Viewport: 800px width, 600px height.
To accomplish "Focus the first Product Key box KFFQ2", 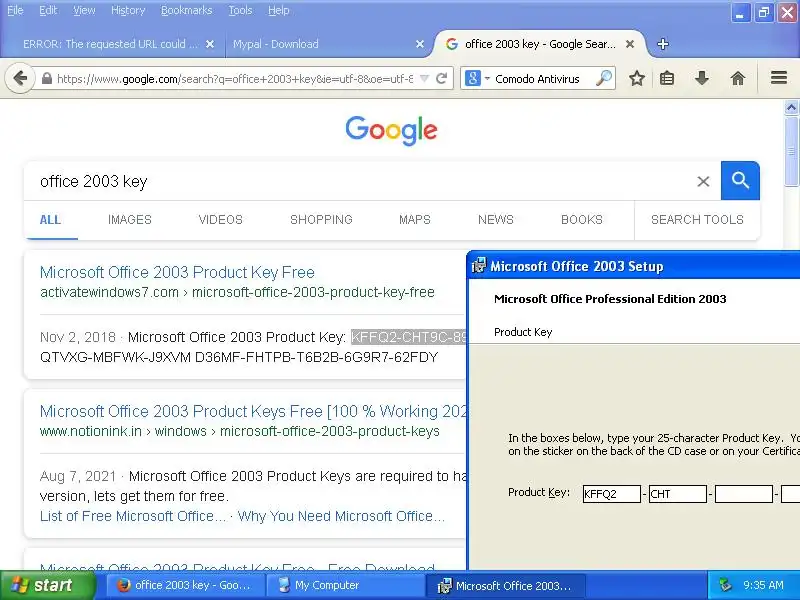I will [x=611, y=494].
